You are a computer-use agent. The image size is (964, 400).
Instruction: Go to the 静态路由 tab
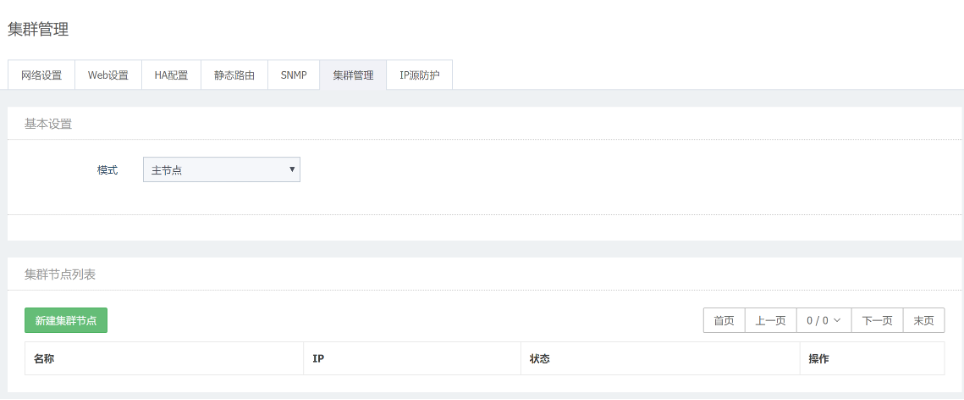(x=234, y=76)
